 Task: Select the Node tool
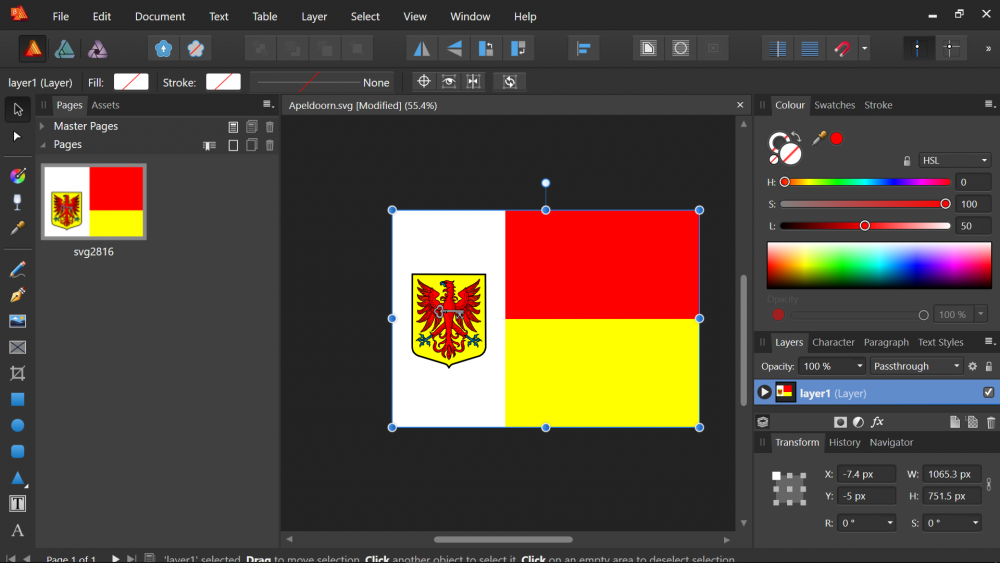click(17, 136)
